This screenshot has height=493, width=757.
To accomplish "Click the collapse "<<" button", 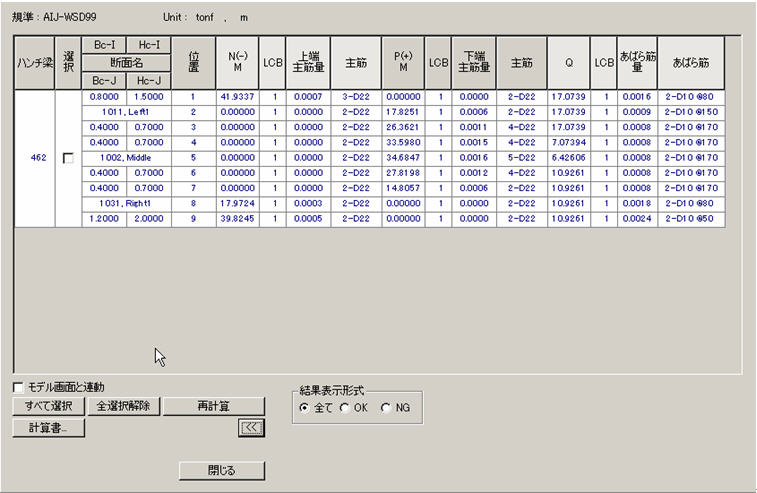I will tap(250, 428).
